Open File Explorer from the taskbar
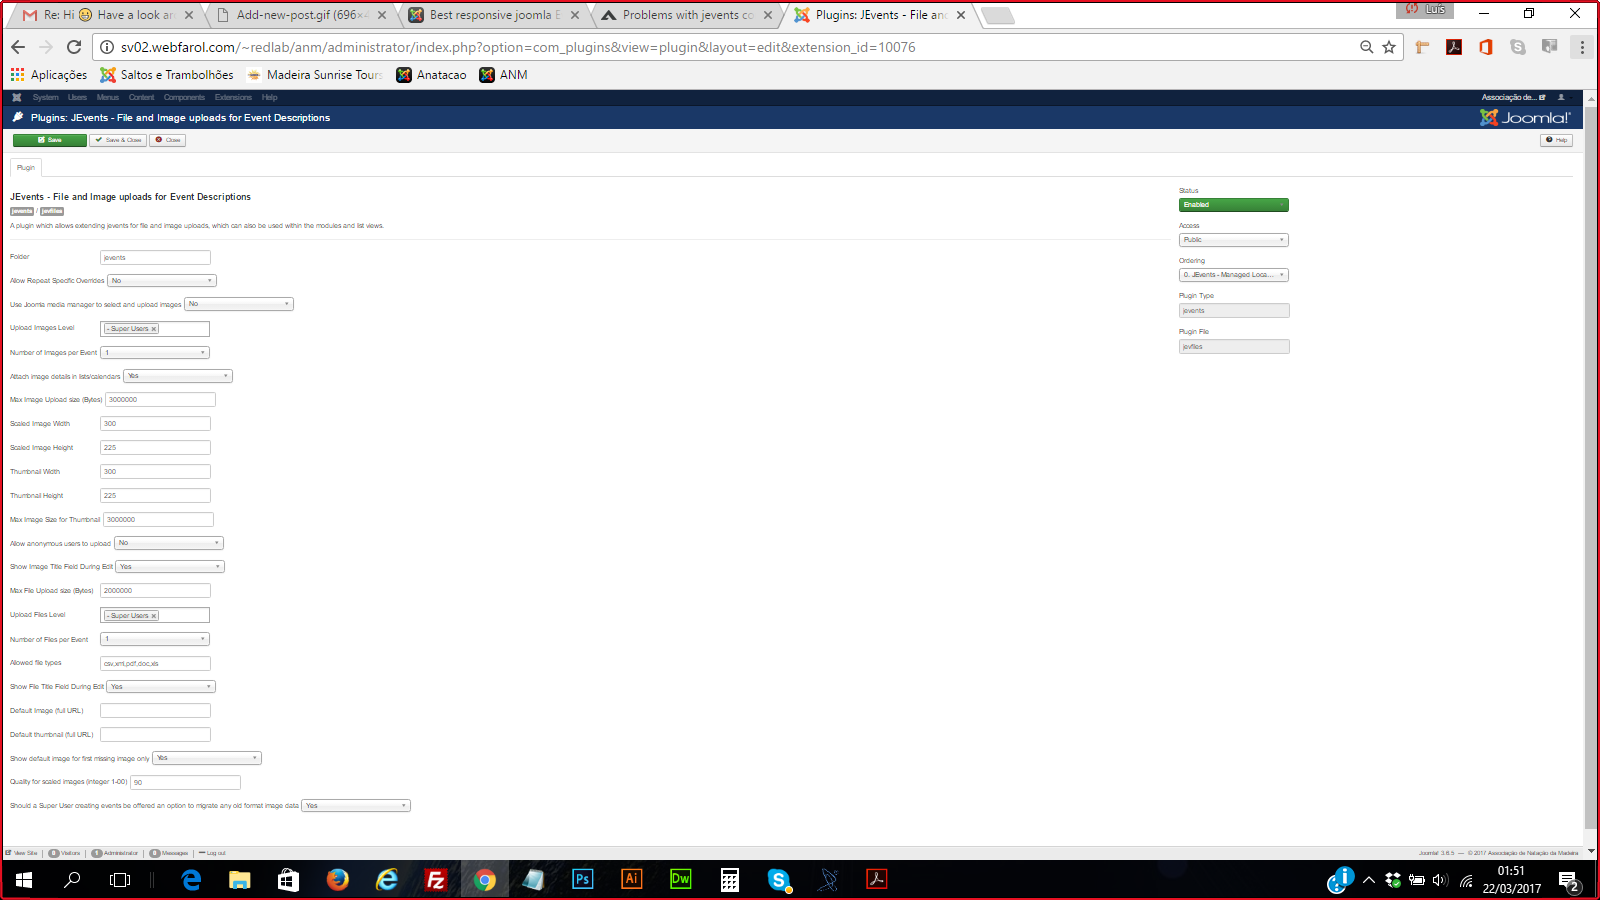The height and width of the screenshot is (900, 1600). pos(240,880)
